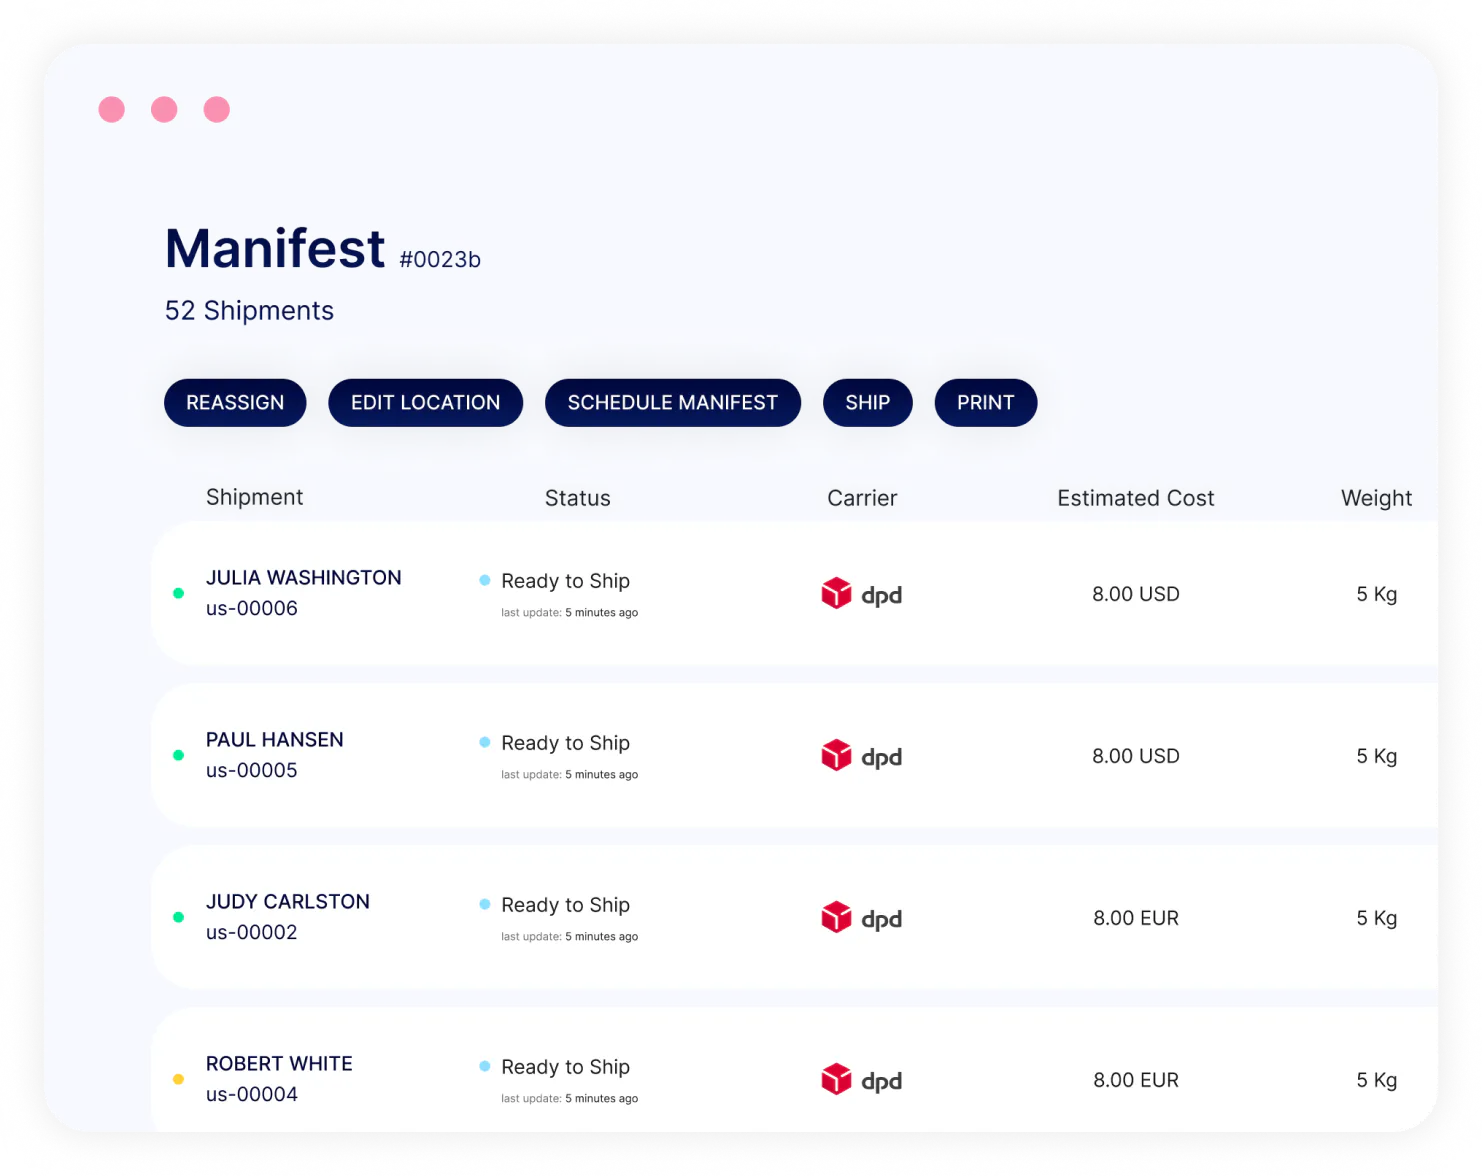Click Ready to Ship for Julia Washington
Screen dimensions: 1482x1176
pos(566,581)
